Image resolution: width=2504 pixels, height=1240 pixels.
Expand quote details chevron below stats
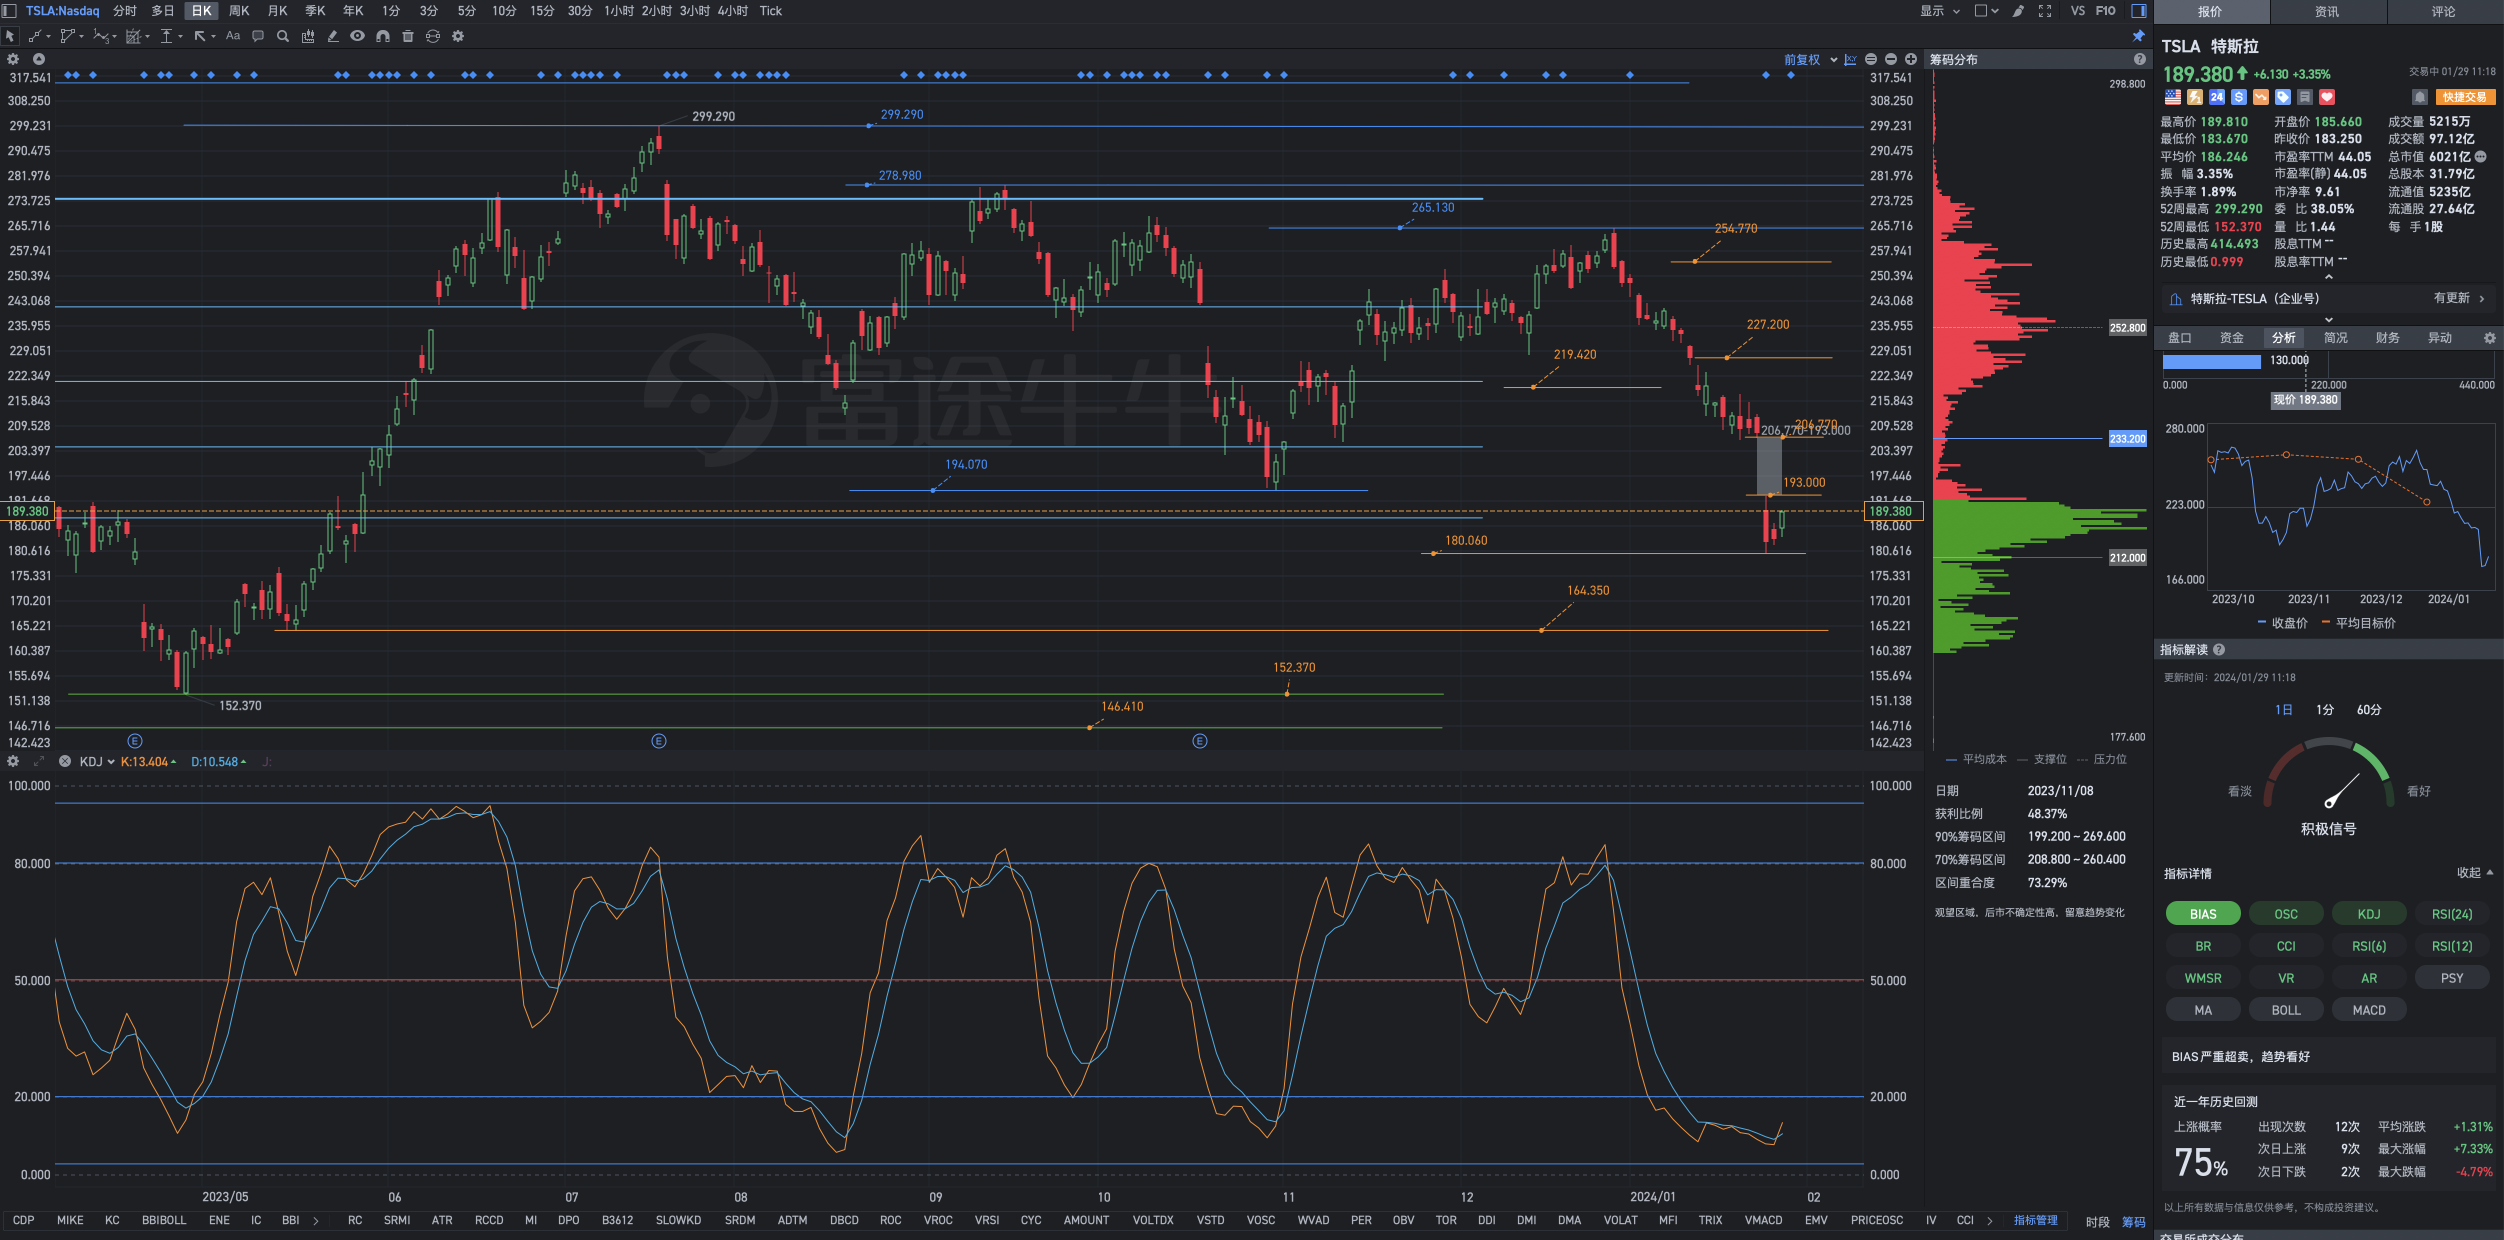tap(2329, 277)
